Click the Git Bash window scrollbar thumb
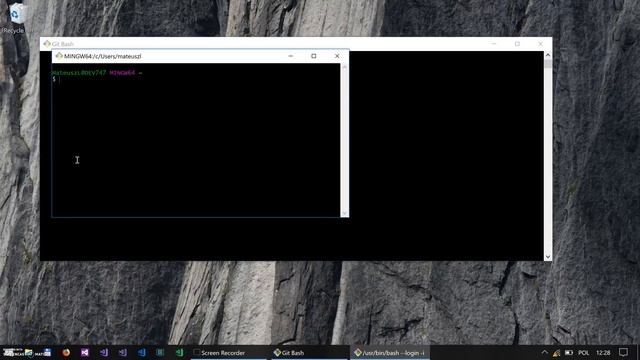Screen dimensions: 640x360 (x=548, y=63)
